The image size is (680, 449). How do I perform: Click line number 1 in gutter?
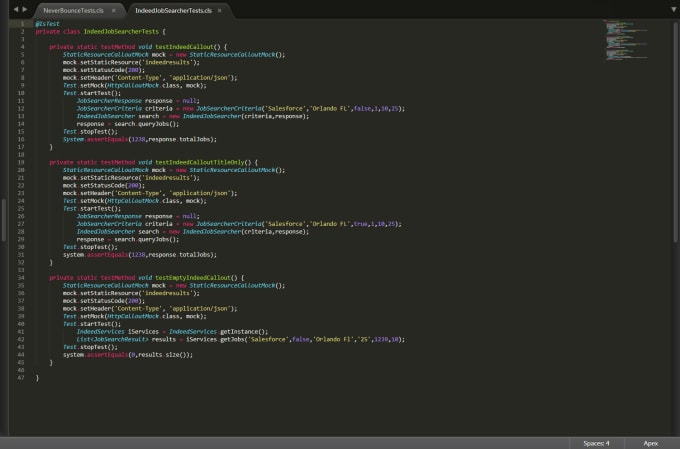pos(23,24)
